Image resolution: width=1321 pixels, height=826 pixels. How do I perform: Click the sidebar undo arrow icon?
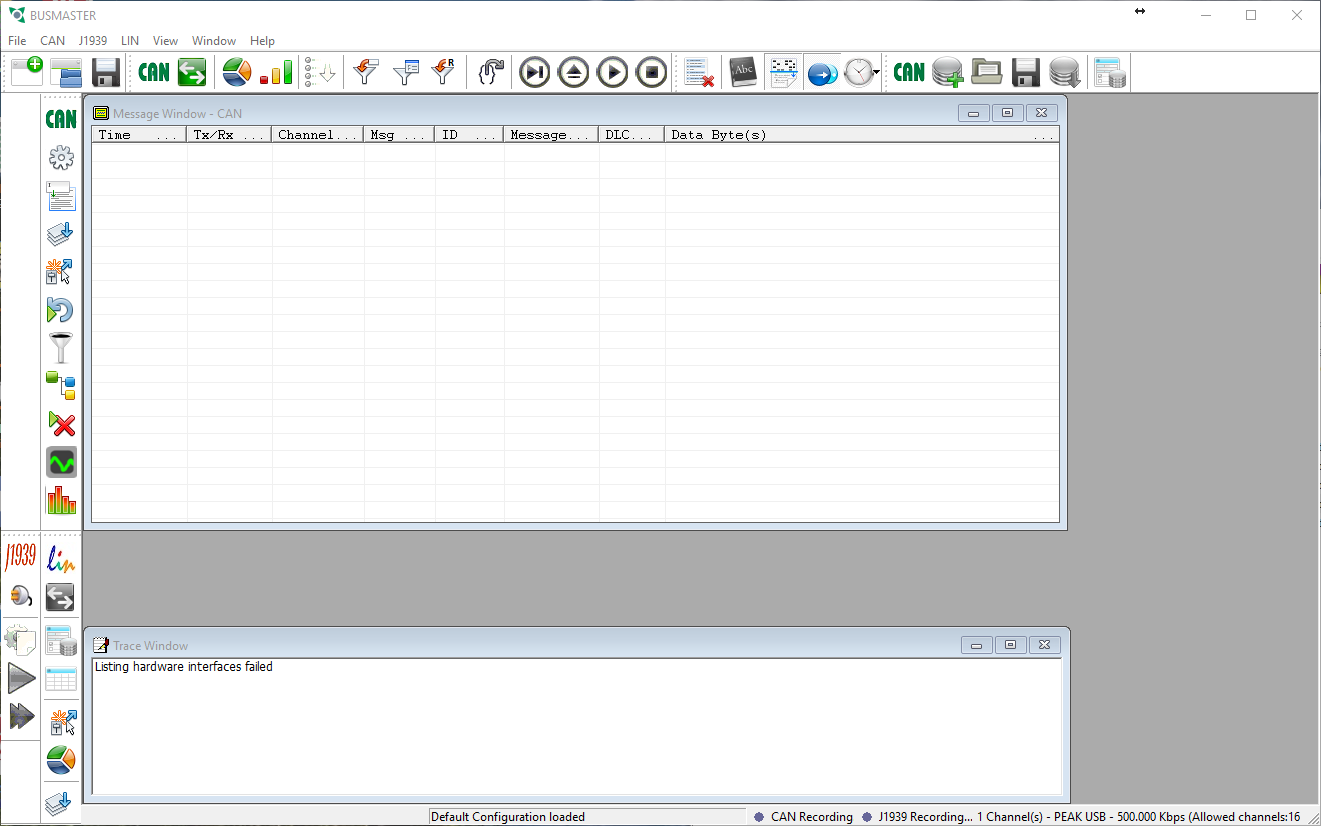click(x=61, y=310)
